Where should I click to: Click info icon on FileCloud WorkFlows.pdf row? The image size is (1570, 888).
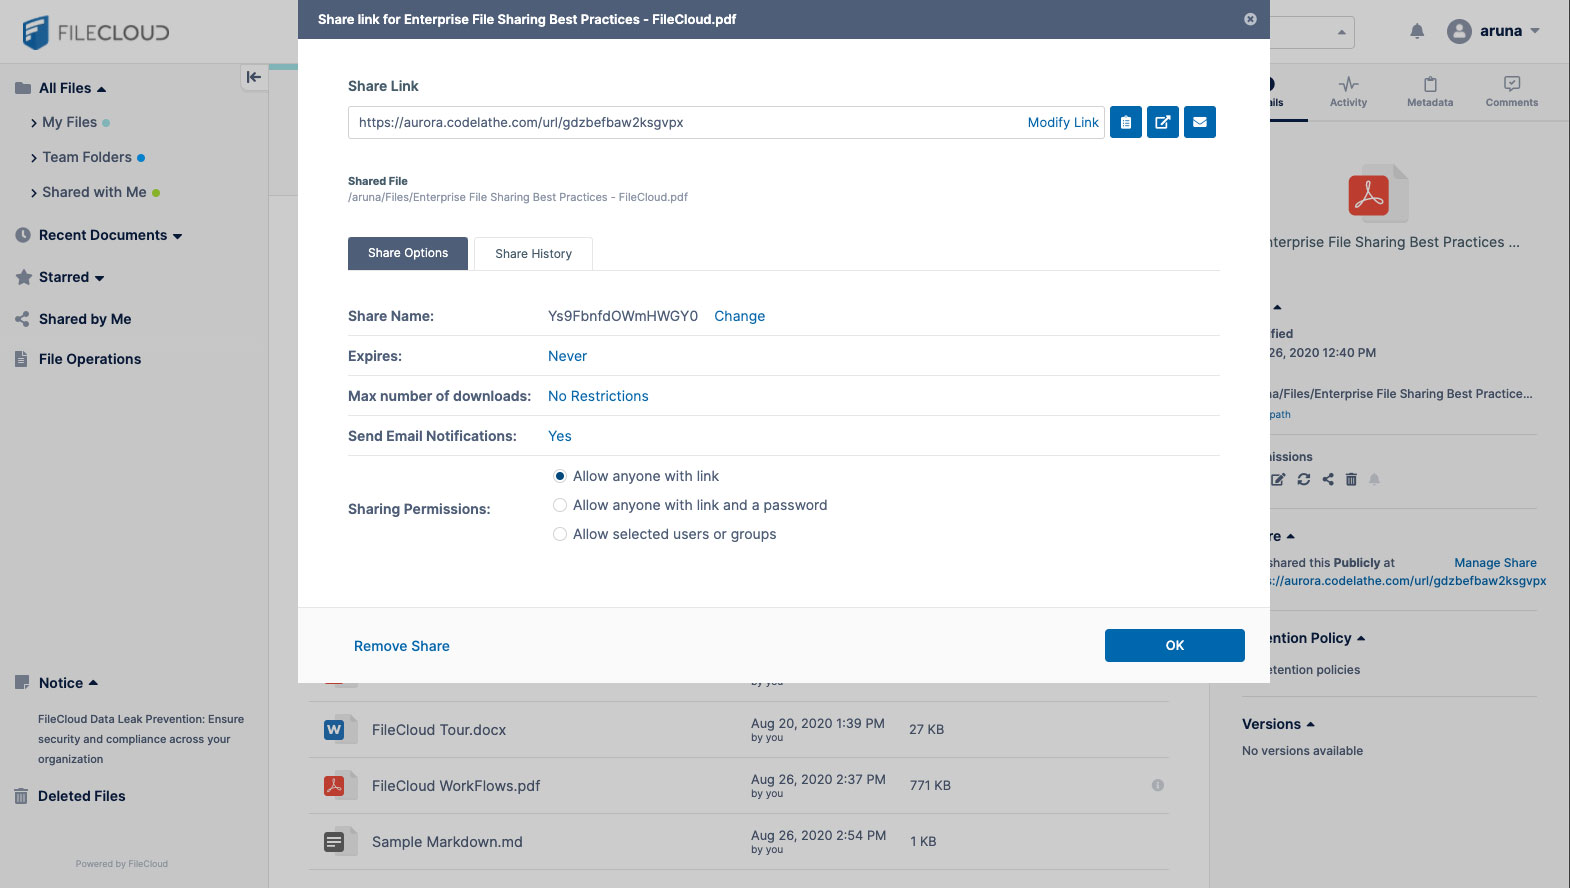pos(1158,785)
